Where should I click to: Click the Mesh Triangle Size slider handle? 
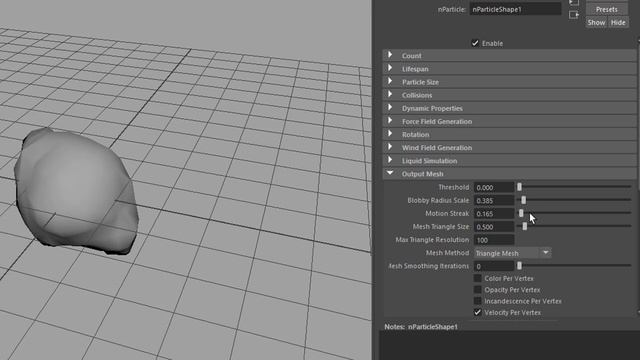coord(525,226)
